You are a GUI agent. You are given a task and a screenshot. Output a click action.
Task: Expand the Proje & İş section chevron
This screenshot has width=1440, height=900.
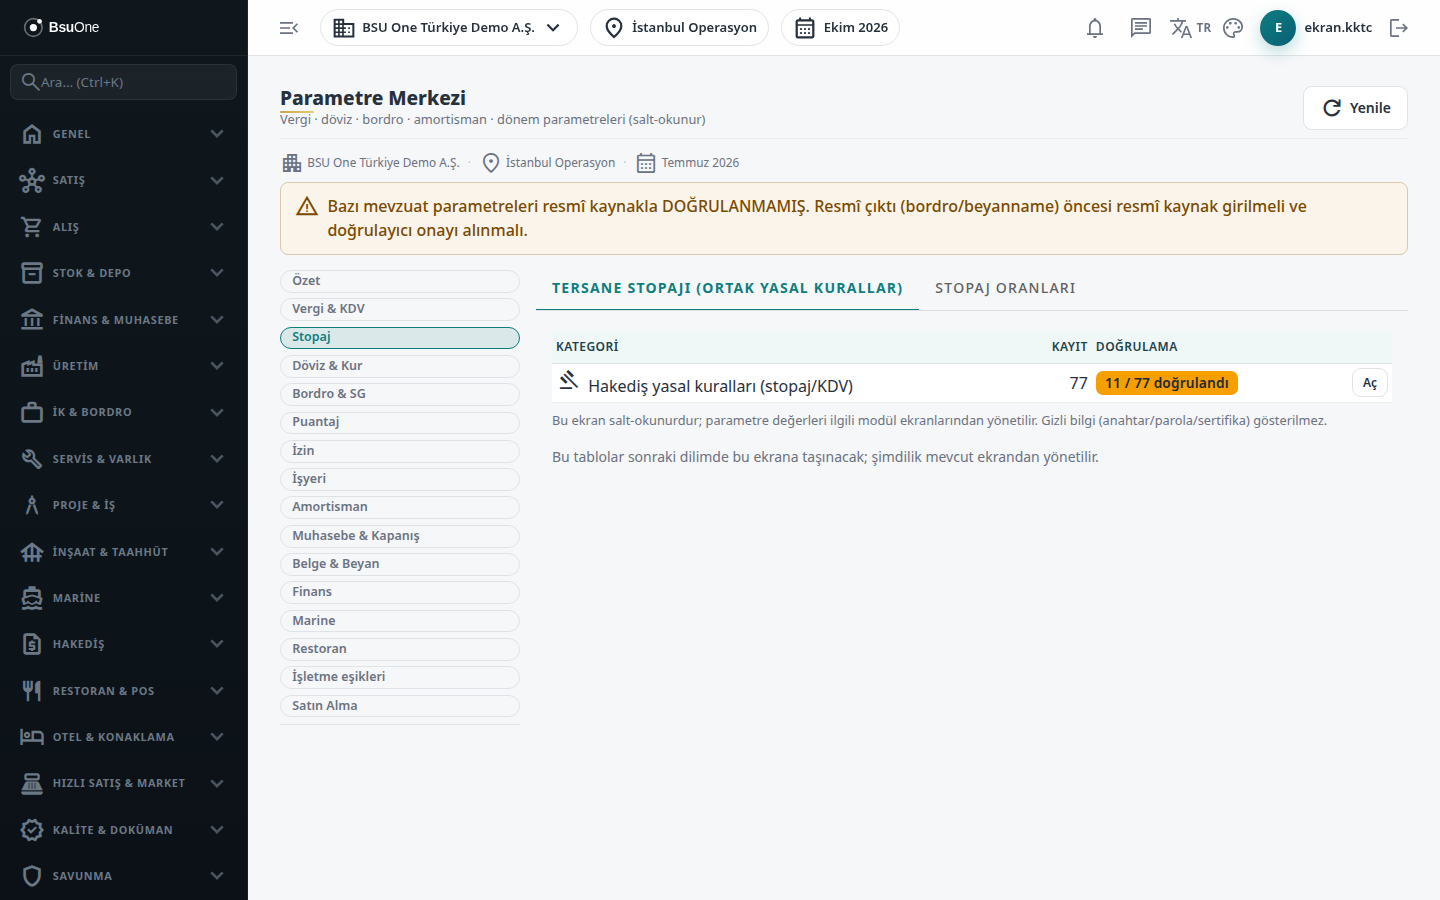(217, 505)
